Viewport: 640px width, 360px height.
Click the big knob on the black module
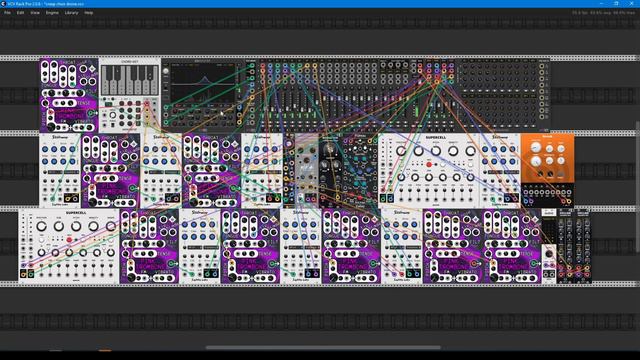330,149
